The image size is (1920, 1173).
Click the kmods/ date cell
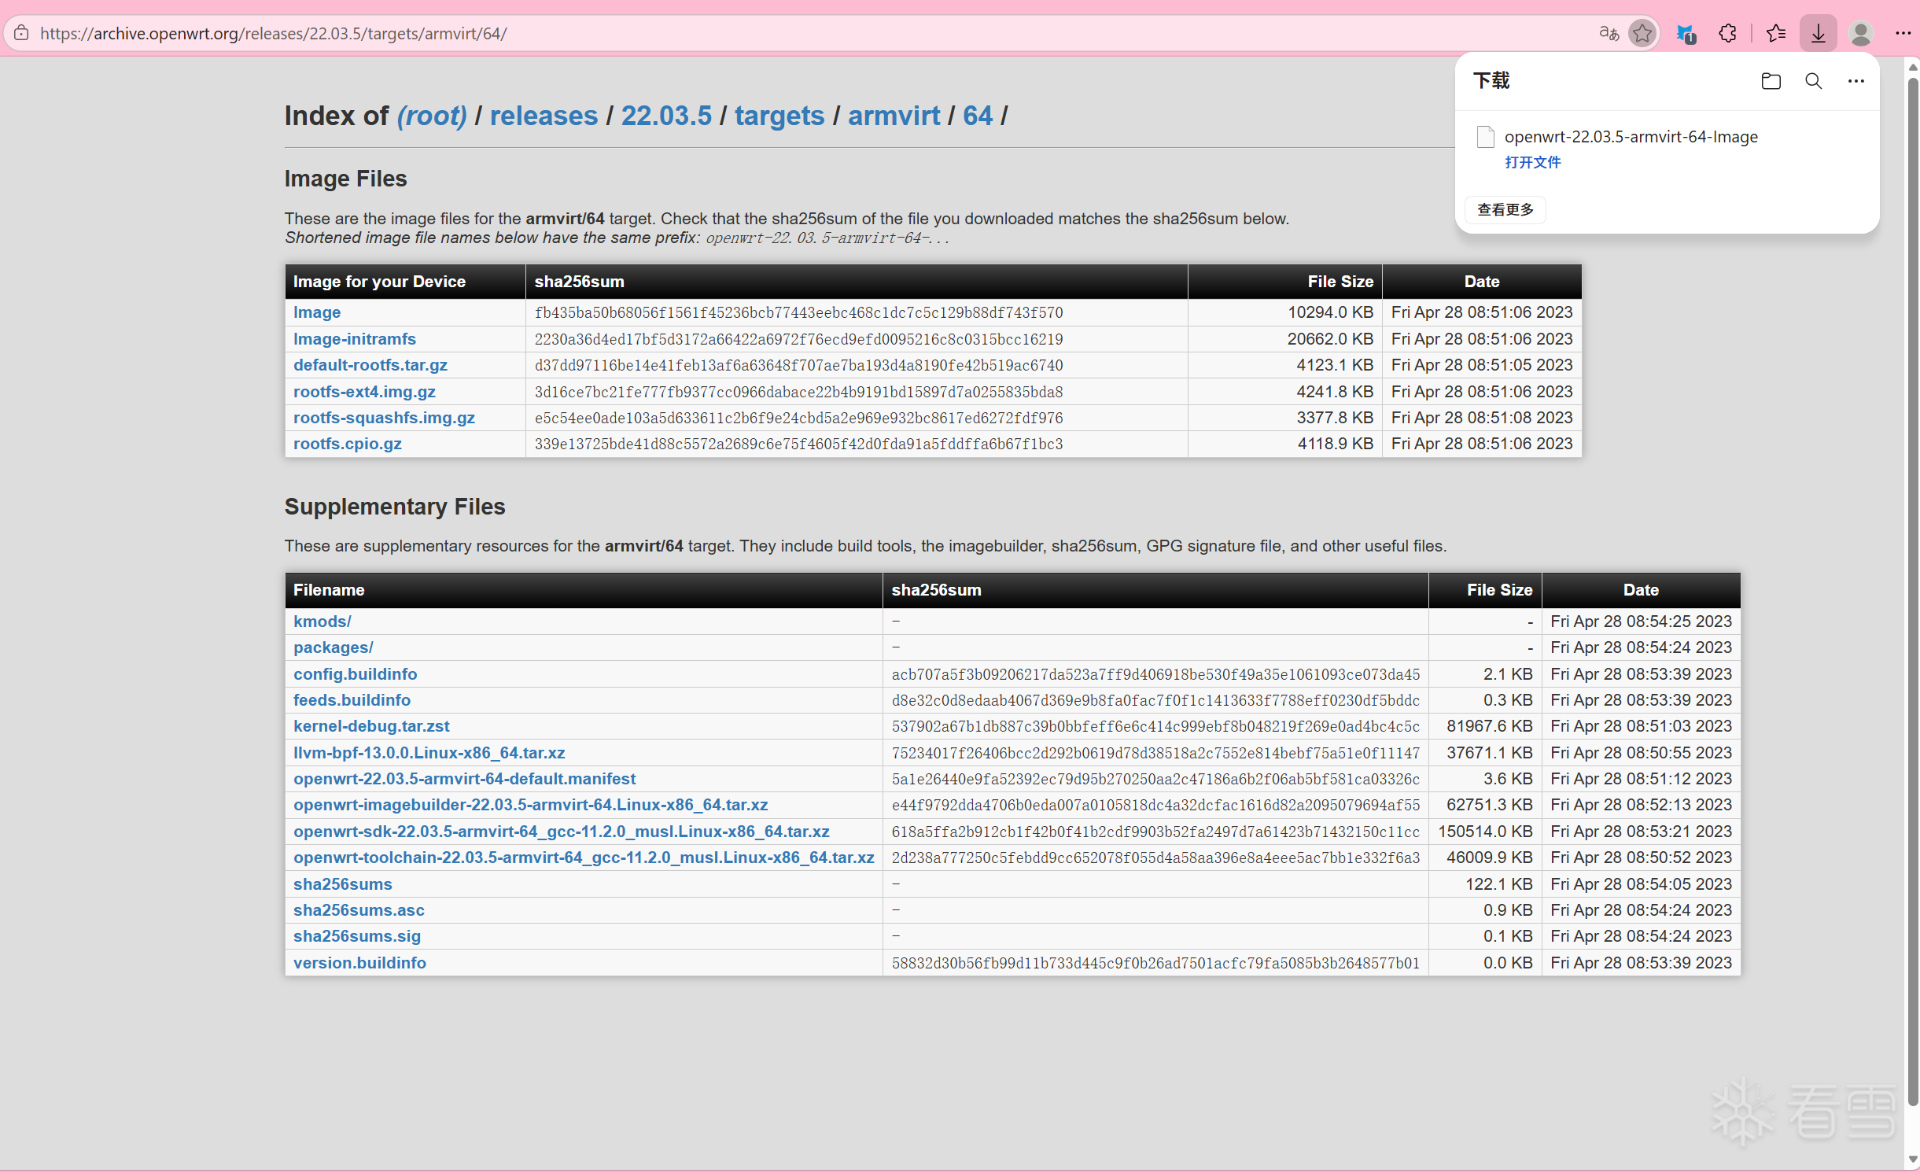coord(1641,622)
